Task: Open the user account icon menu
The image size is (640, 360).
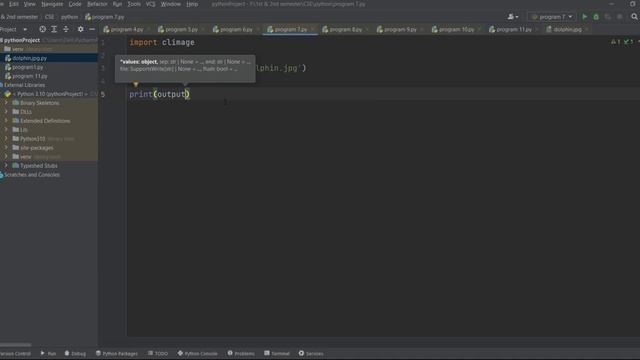Action: click(x=513, y=17)
